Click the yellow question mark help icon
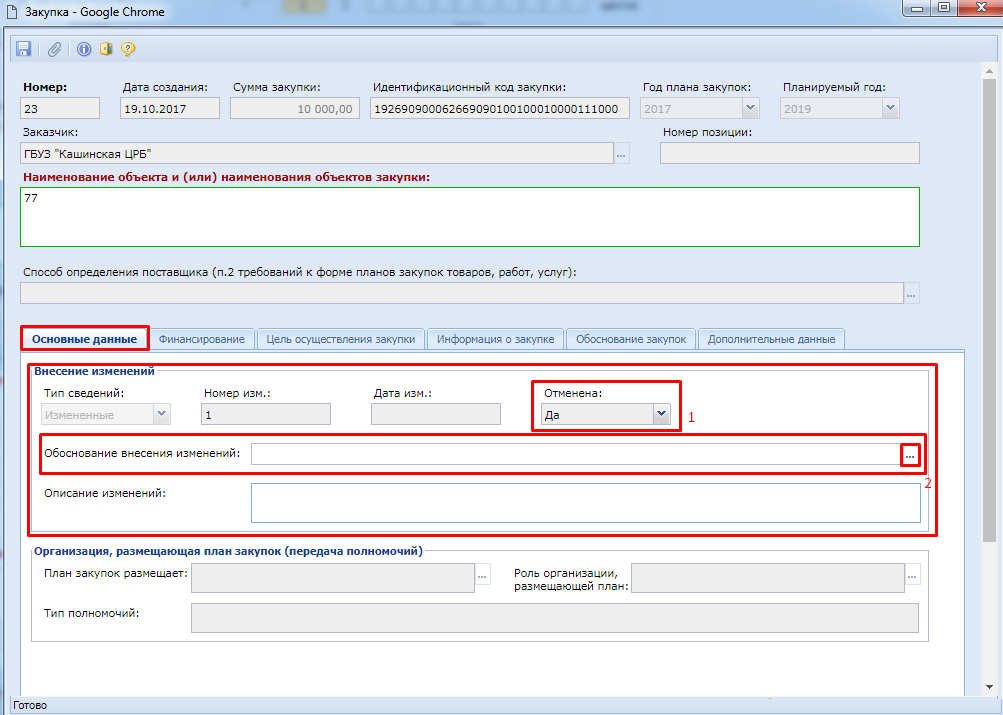1003x715 pixels. (128, 49)
